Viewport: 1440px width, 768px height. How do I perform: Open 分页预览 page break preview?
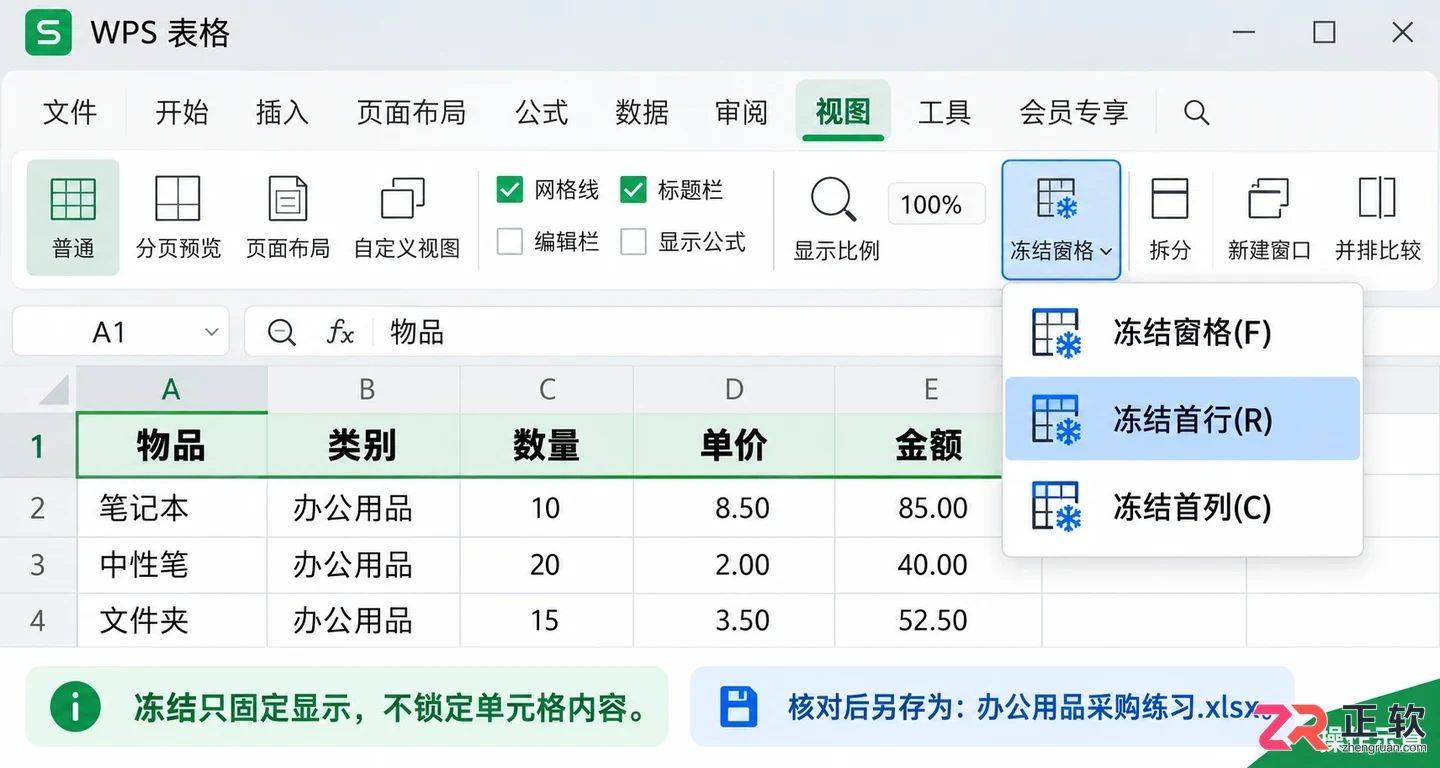click(178, 217)
